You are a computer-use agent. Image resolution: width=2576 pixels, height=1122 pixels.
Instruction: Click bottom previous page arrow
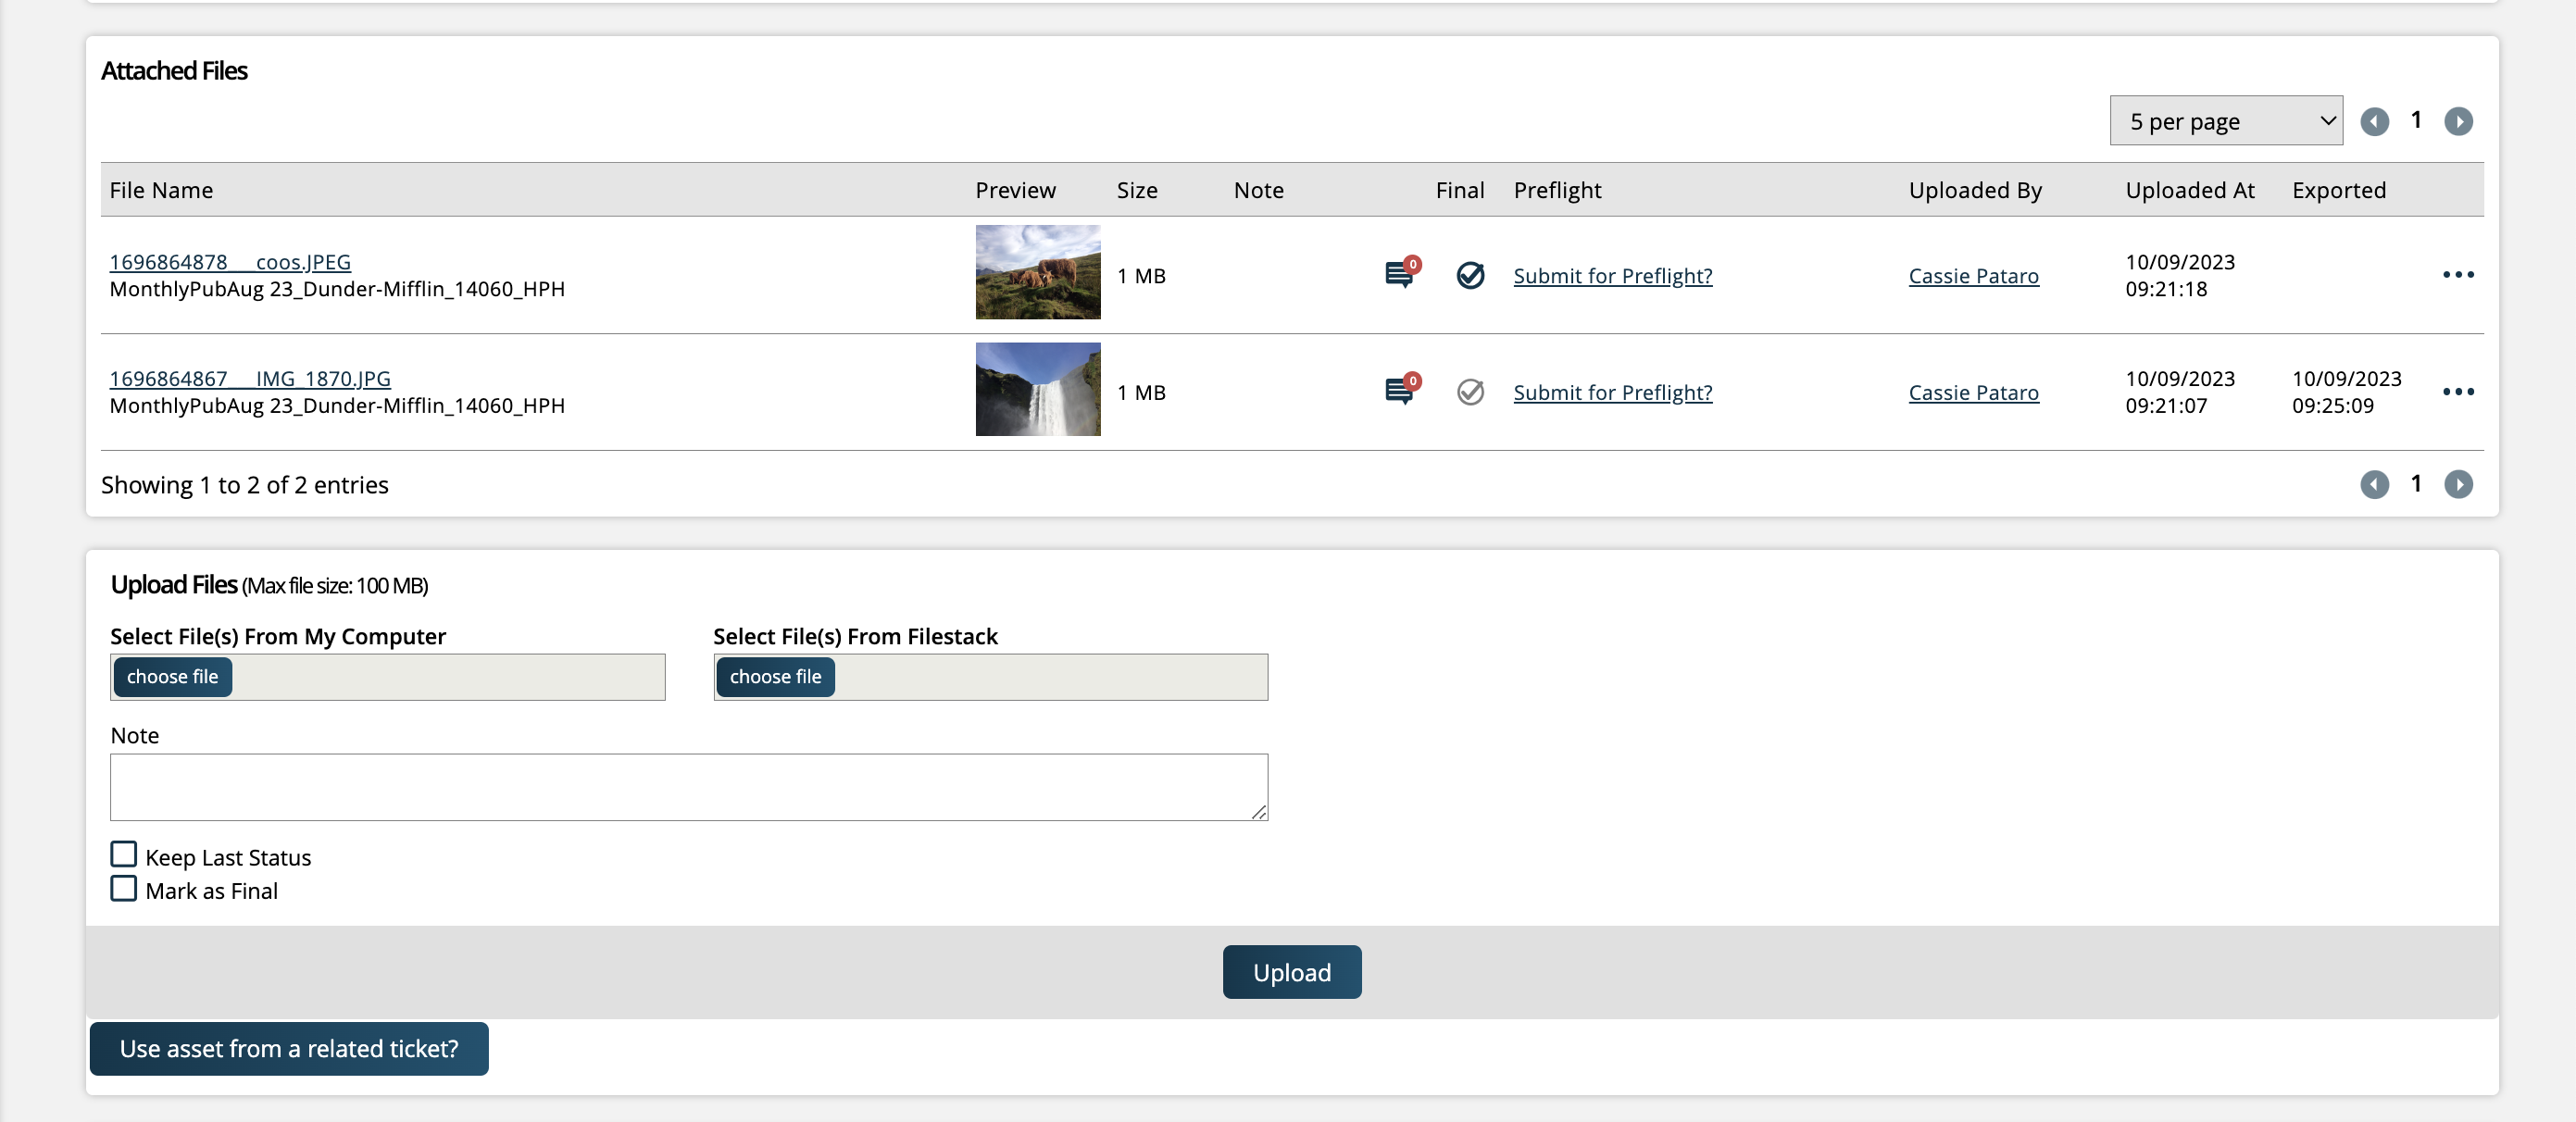(2374, 484)
